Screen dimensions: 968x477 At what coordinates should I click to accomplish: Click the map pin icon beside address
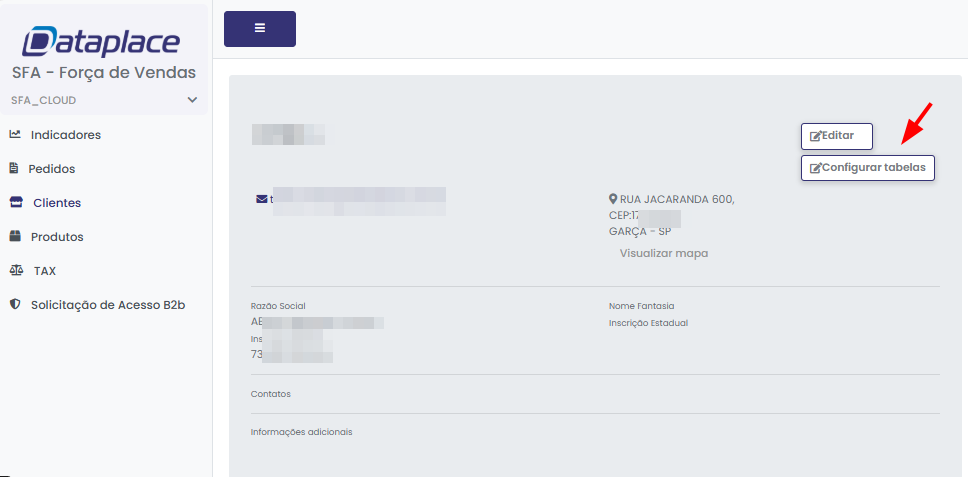(x=613, y=199)
